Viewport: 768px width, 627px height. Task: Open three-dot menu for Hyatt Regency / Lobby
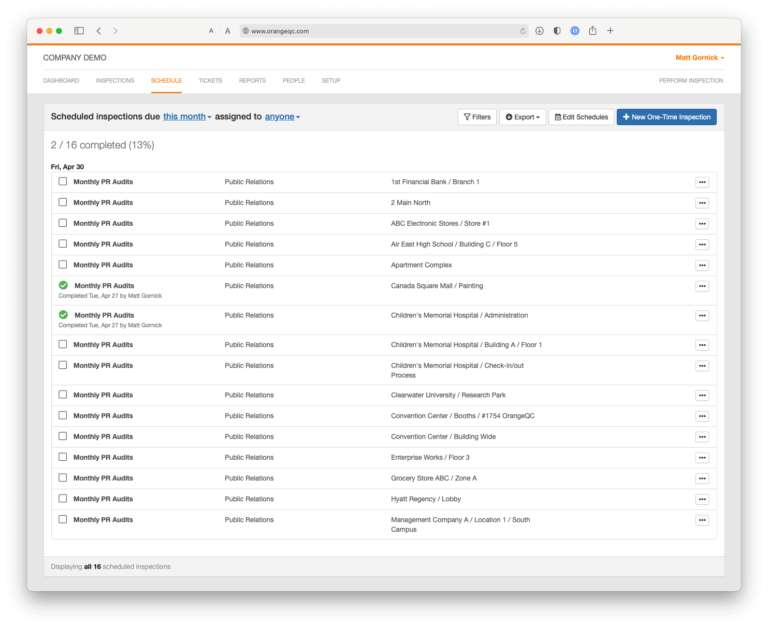tap(702, 499)
